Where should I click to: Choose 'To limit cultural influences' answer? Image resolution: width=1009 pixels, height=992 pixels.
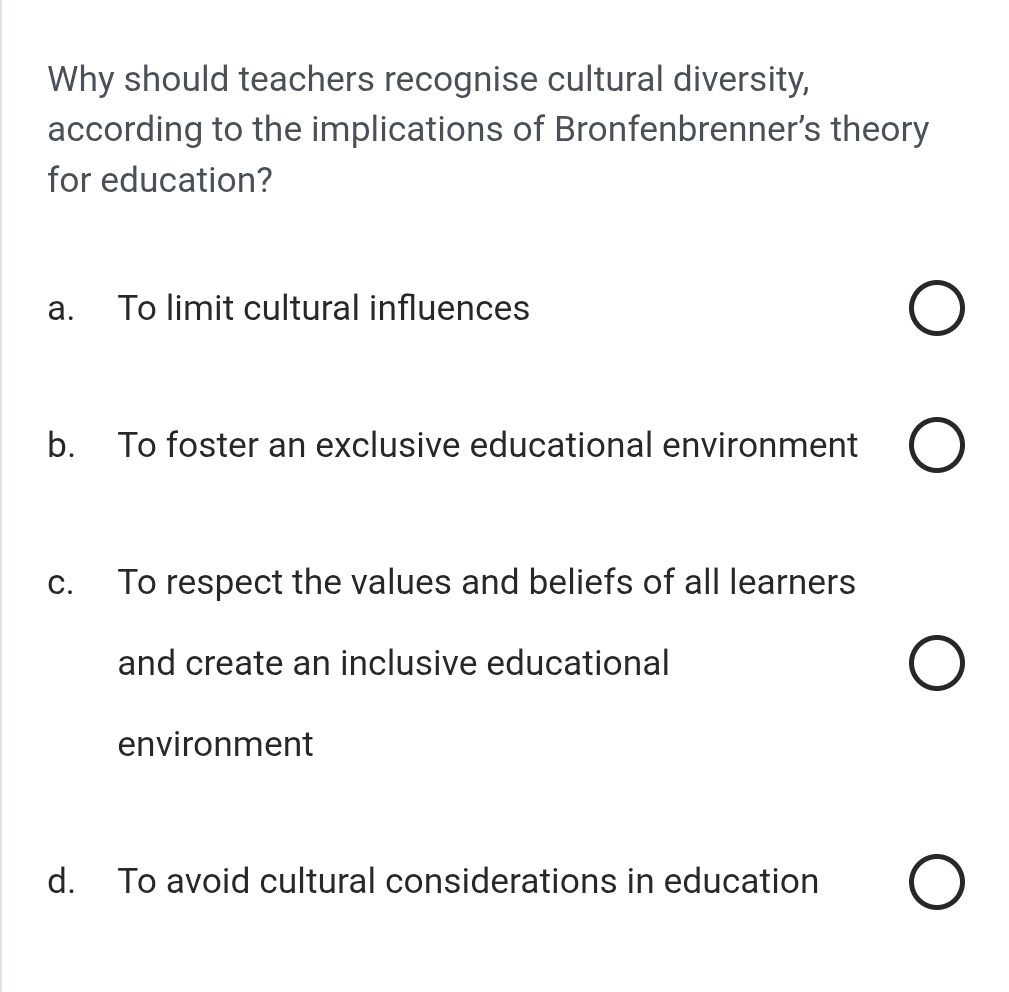[x=323, y=308]
